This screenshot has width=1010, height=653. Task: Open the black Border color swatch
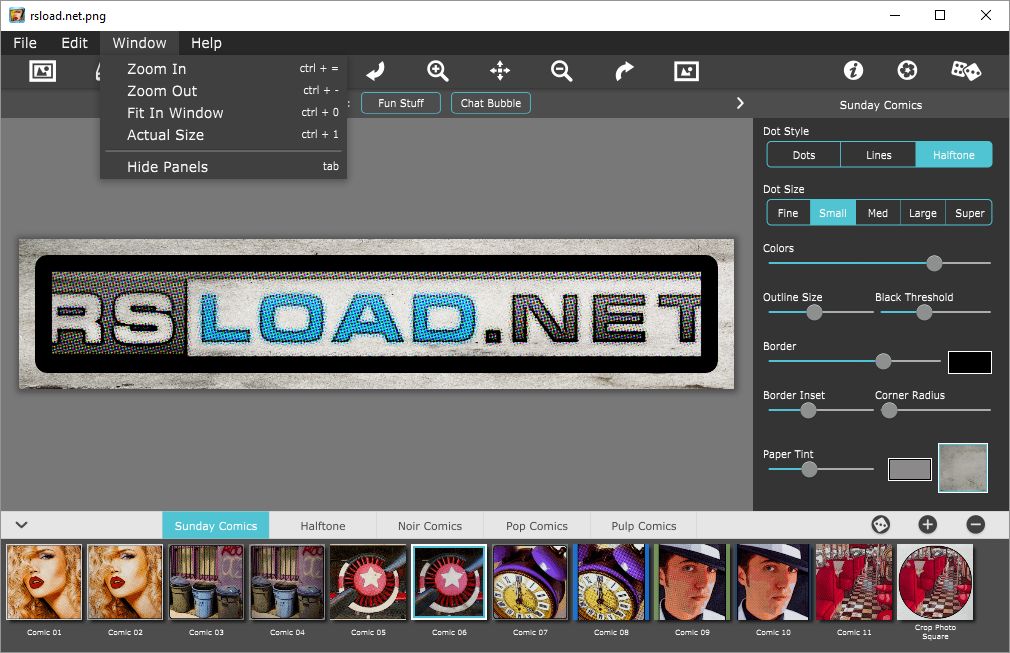[x=969, y=362]
